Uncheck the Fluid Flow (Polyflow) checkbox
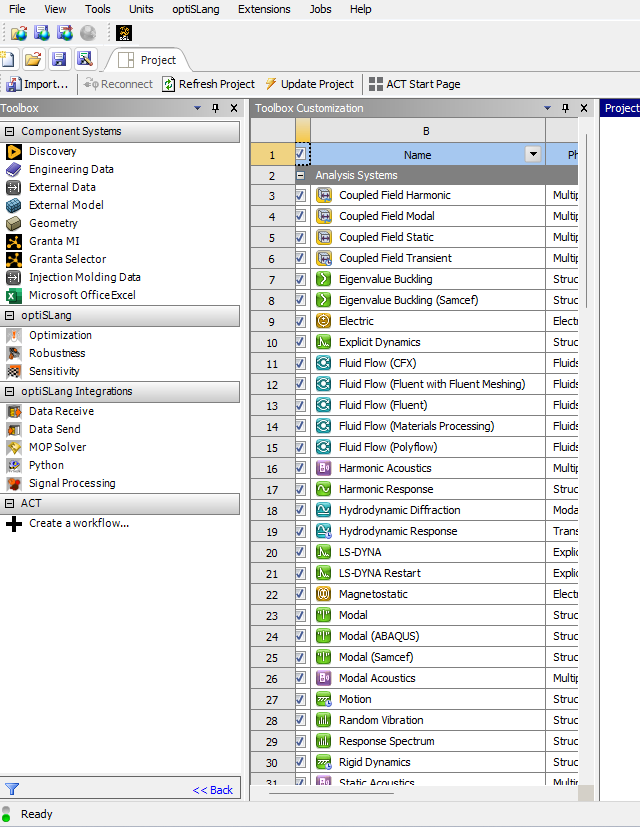This screenshot has width=640, height=827. [x=301, y=447]
